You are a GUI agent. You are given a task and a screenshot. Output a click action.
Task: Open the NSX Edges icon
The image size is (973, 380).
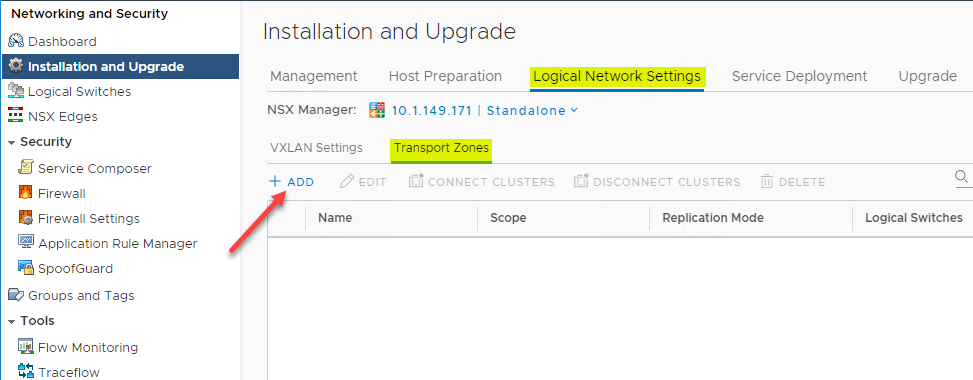point(16,116)
